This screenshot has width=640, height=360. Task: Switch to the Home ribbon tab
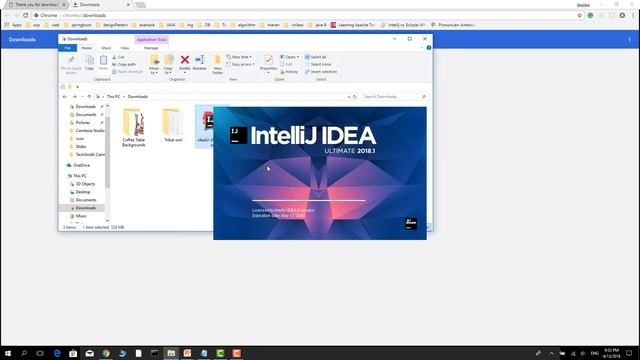click(x=87, y=48)
